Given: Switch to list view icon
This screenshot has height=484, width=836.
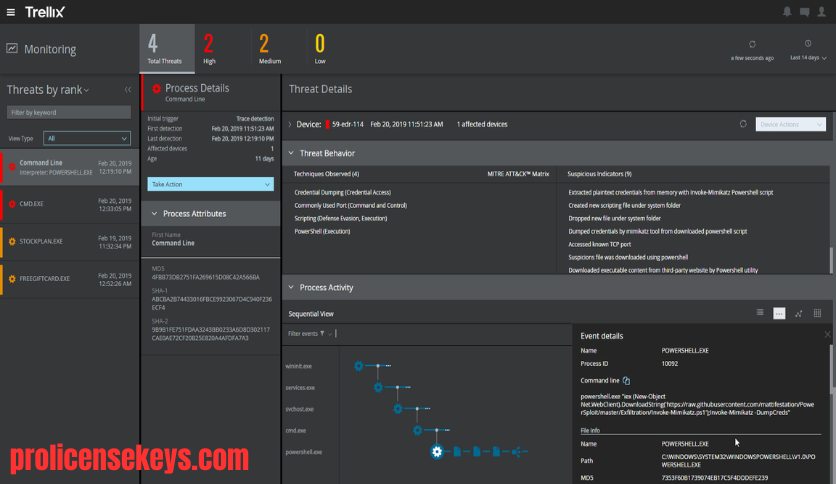Looking at the screenshot, I should pos(760,313).
